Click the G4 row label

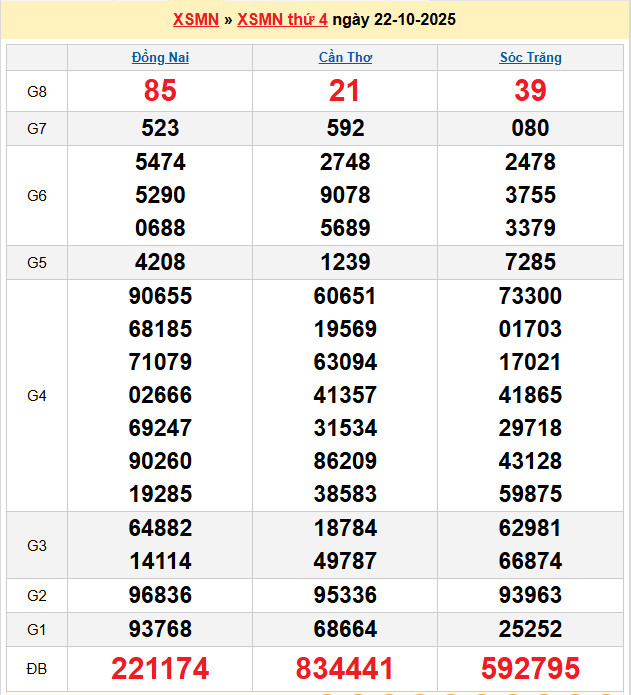point(37,396)
